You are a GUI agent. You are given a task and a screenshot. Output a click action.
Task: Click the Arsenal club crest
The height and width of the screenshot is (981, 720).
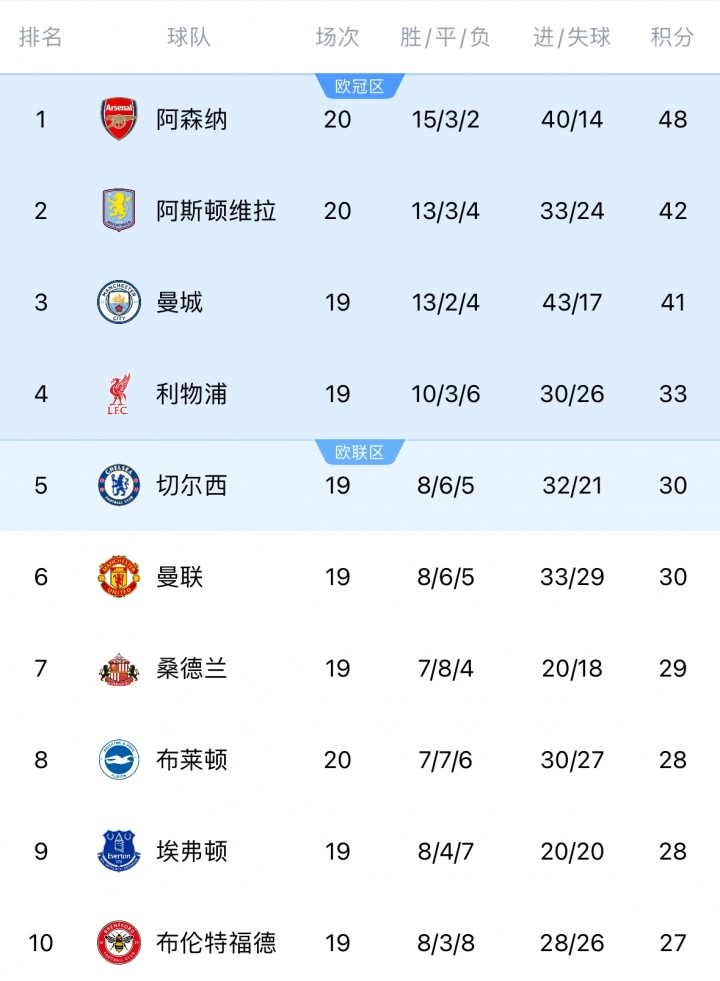119,119
